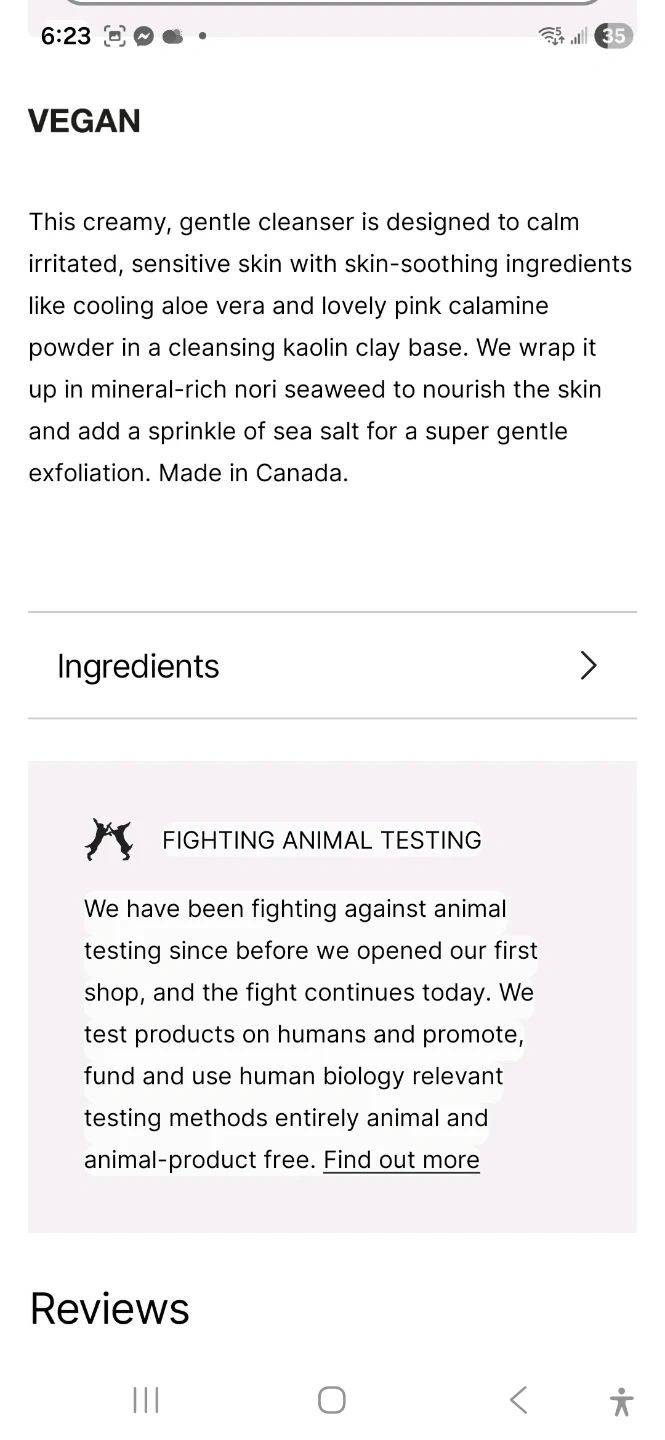Tap the Reviews section heading

110,1308
